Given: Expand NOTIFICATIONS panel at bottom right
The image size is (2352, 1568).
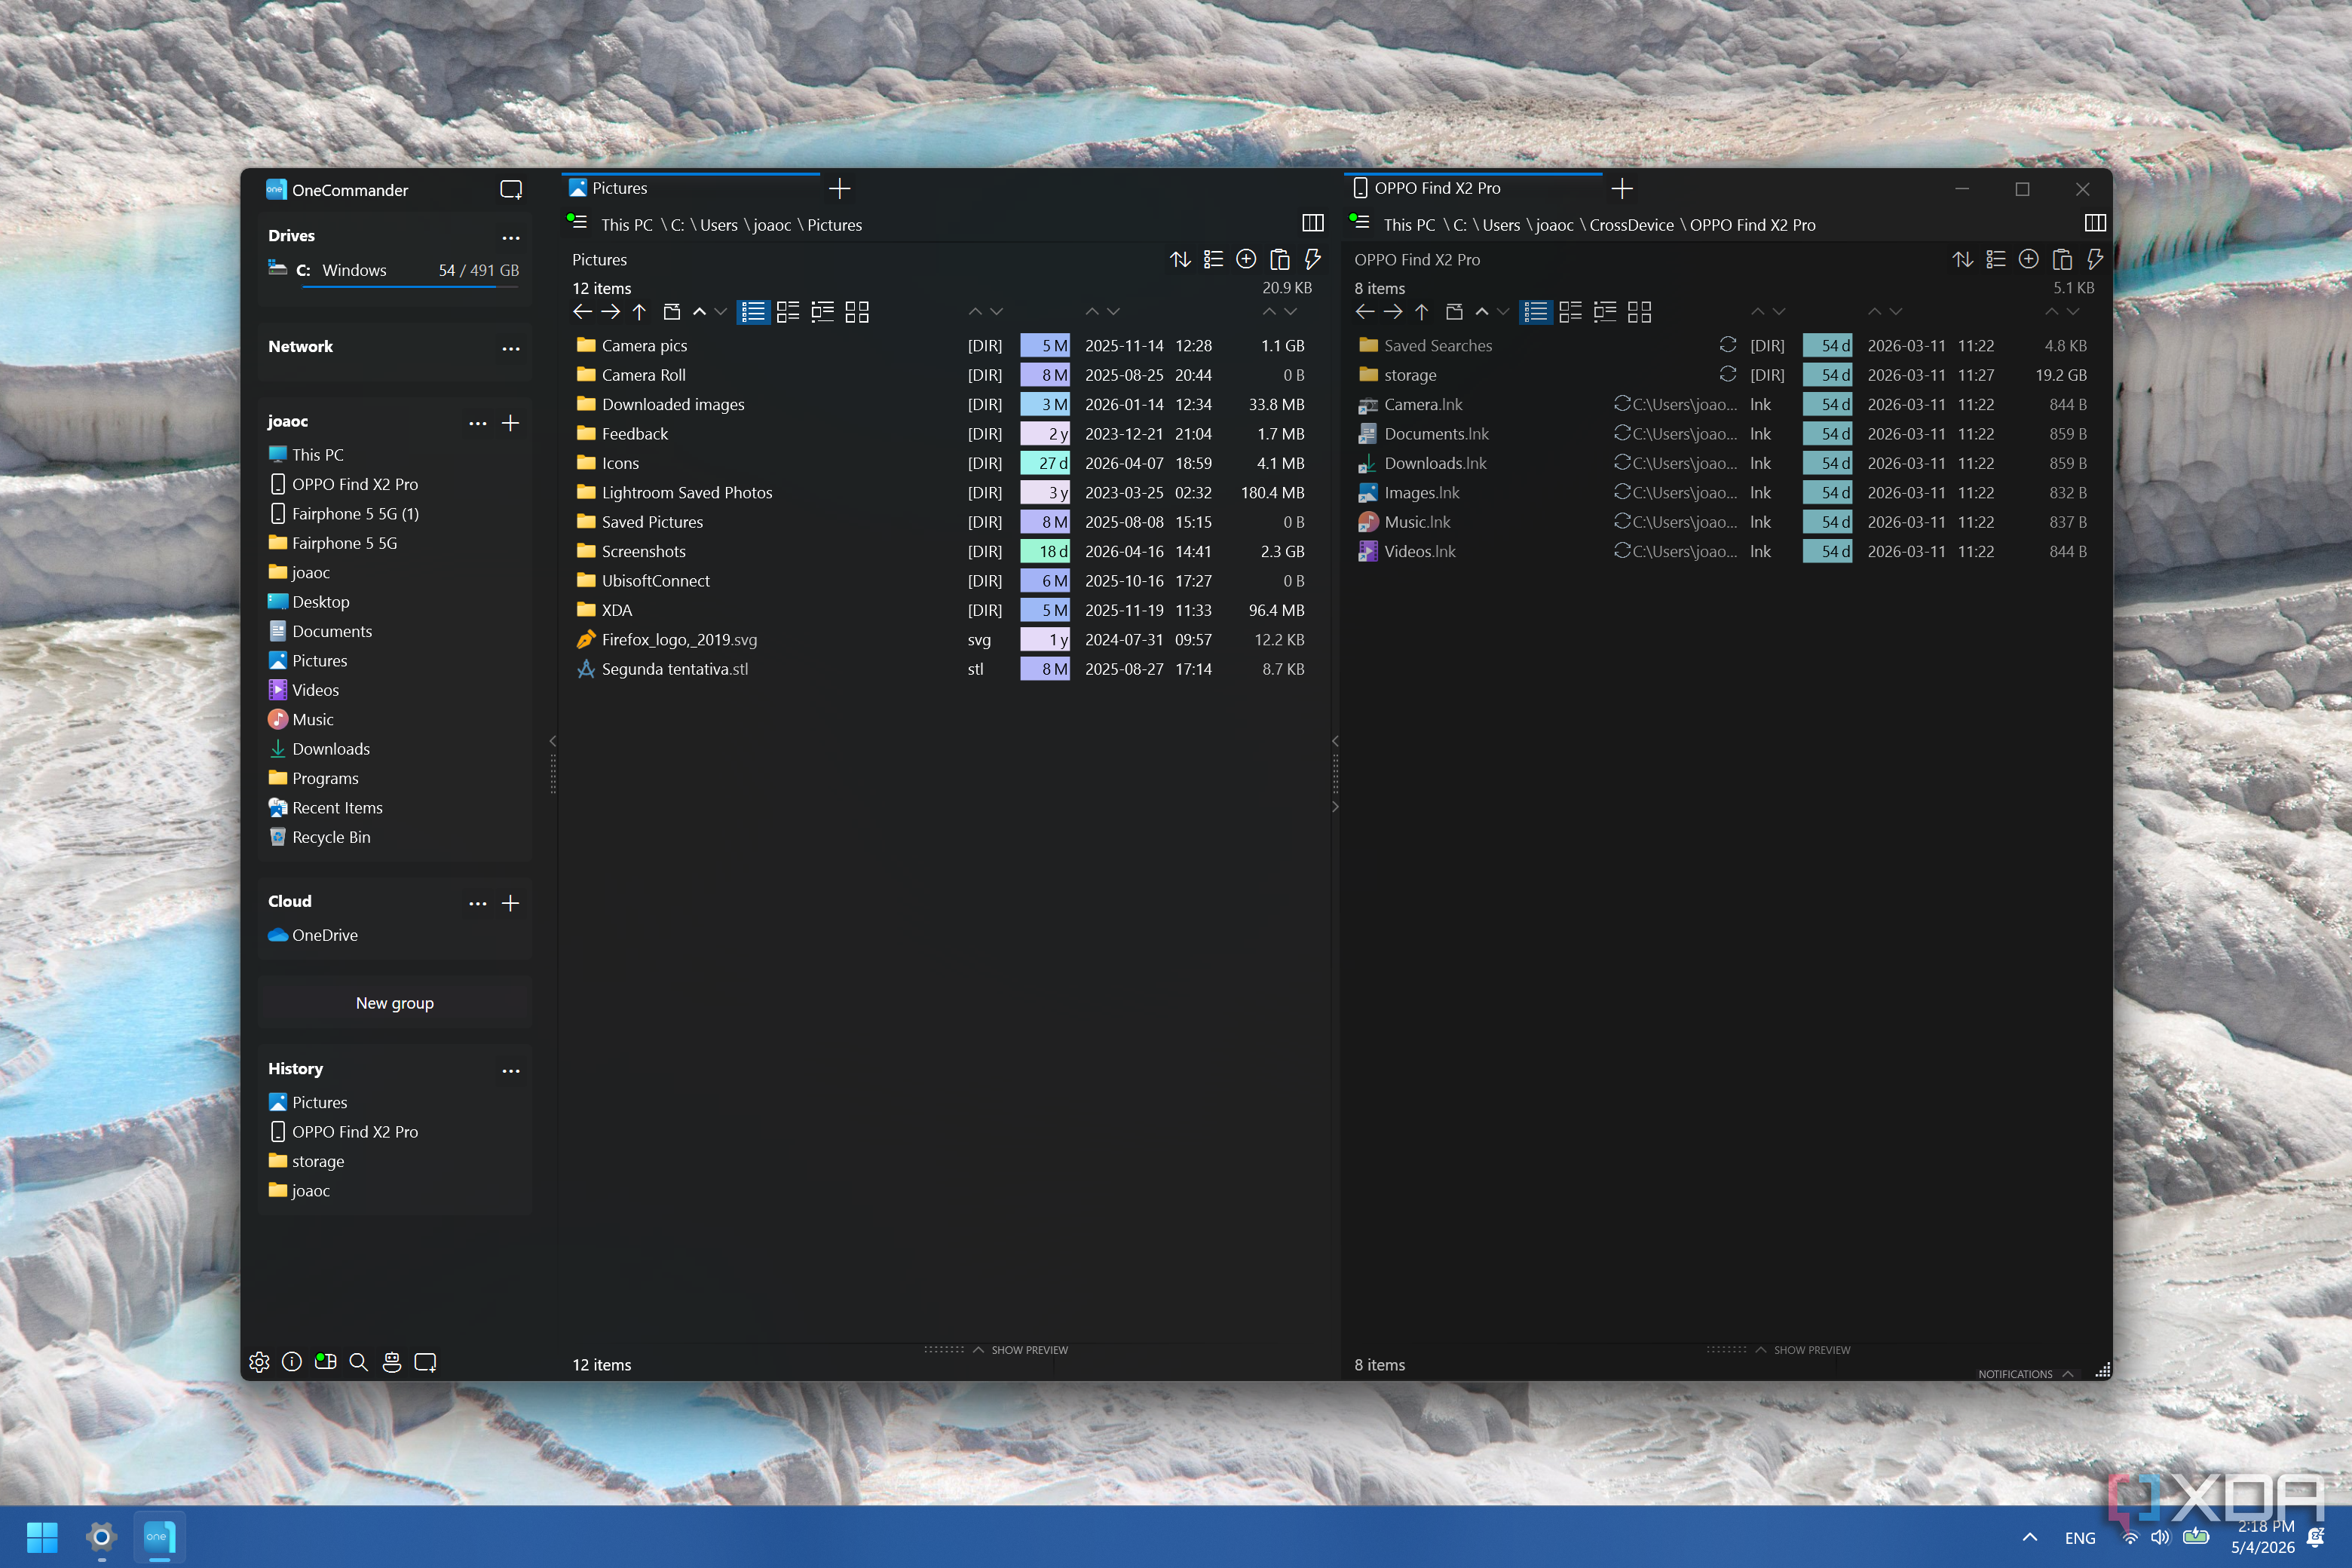Looking at the screenshot, I should click(2025, 1374).
